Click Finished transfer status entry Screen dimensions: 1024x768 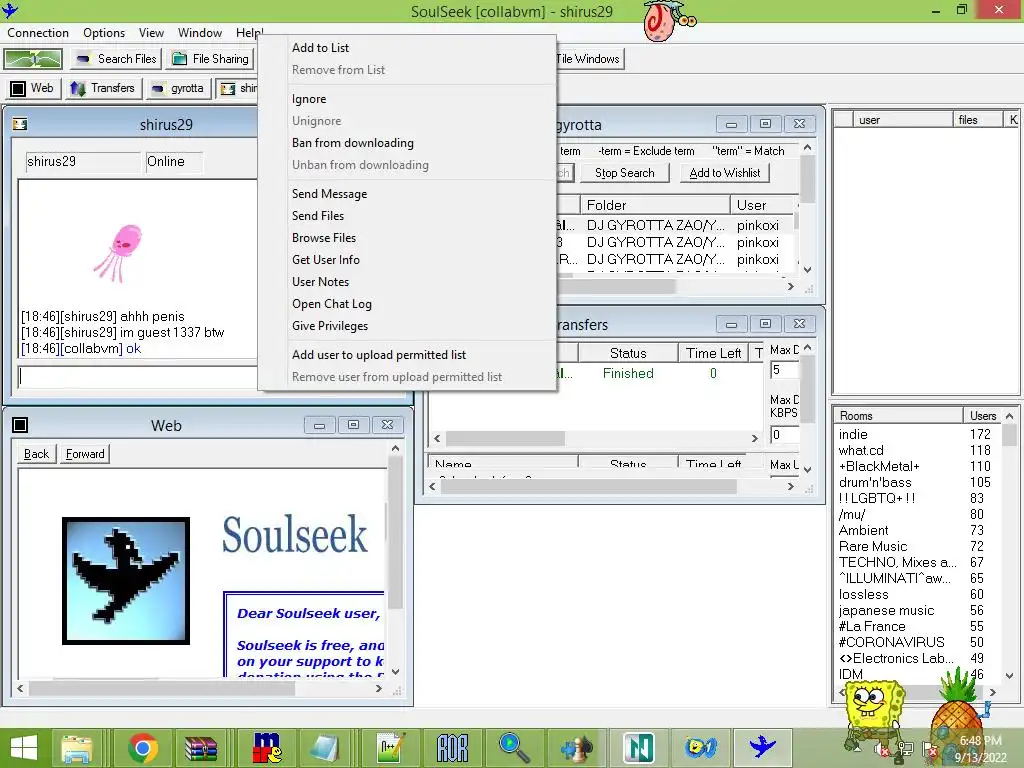coord(628,373)
